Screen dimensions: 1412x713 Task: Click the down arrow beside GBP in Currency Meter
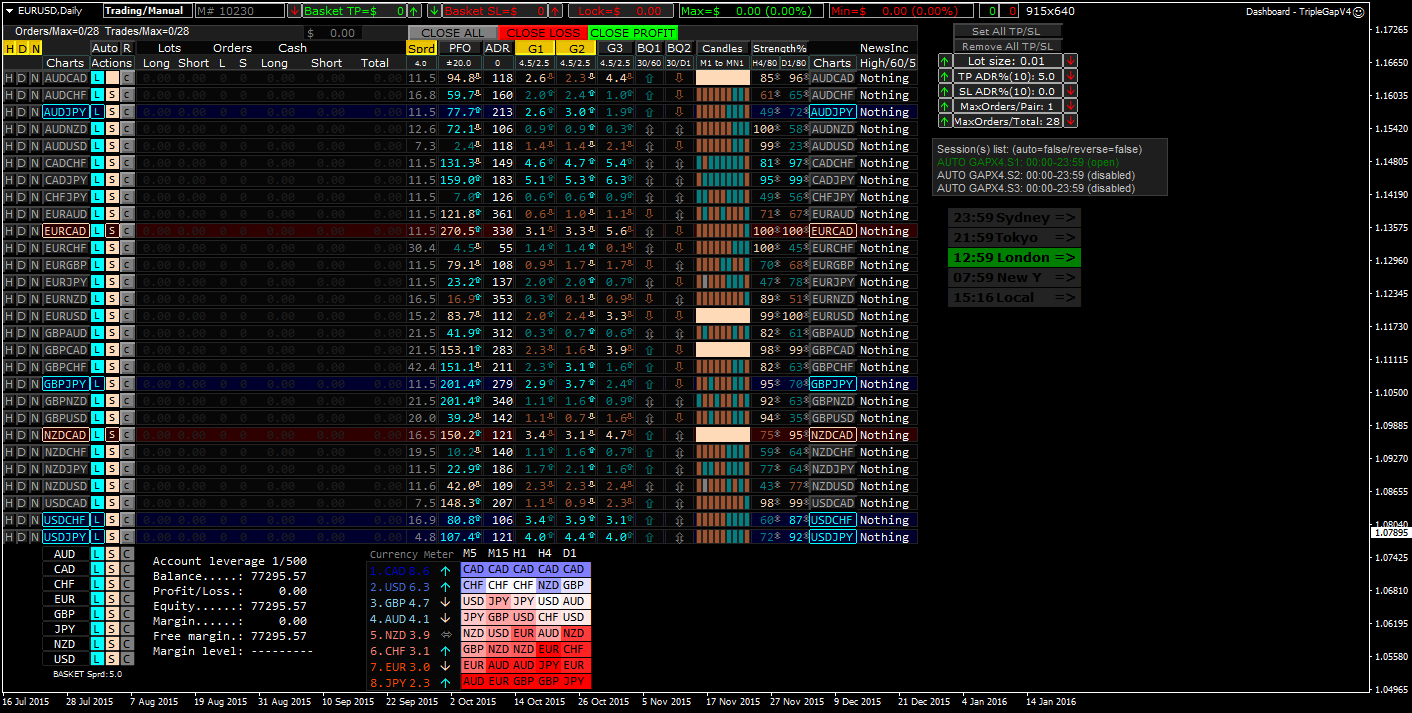tap(445, 603)
